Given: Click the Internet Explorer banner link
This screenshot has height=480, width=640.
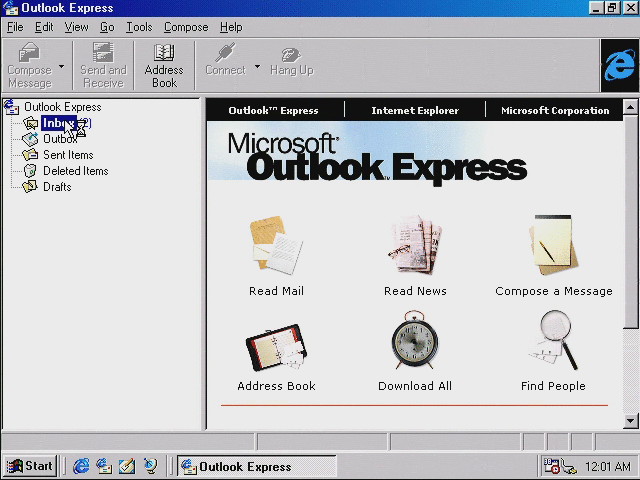Looking at the screenshot, I should click(x=415, y=111).
